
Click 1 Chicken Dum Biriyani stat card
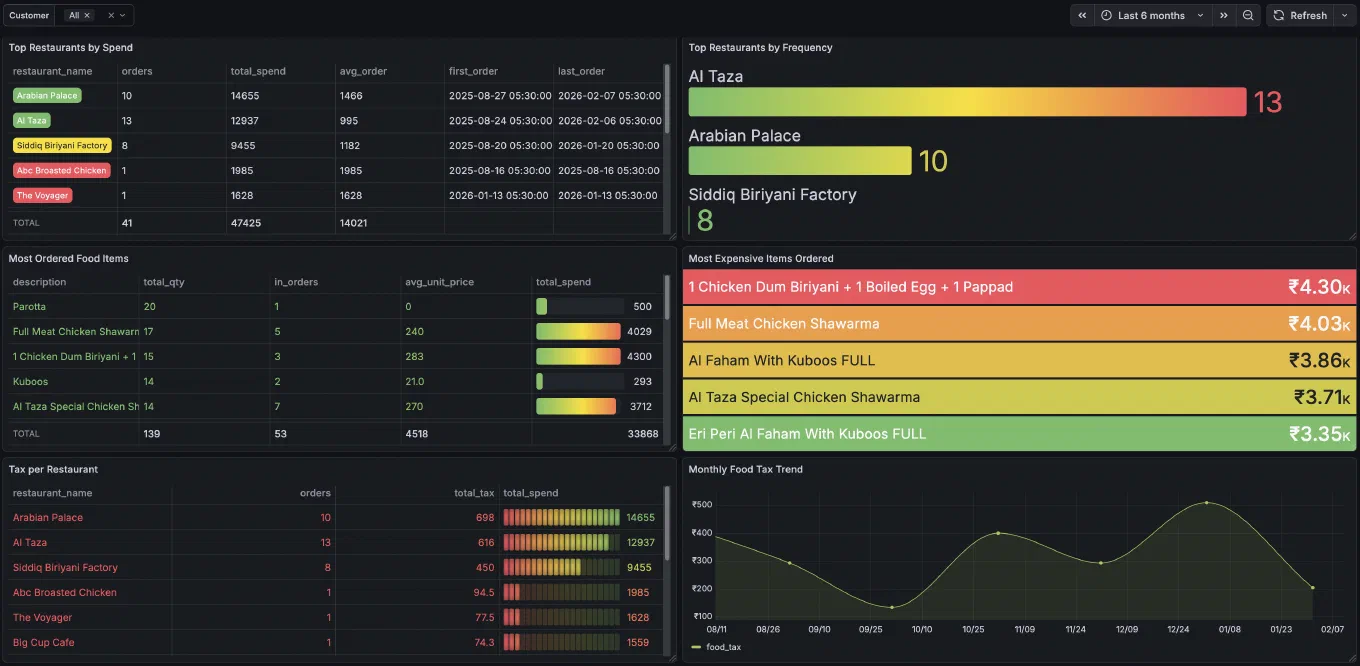[1020, 287]
